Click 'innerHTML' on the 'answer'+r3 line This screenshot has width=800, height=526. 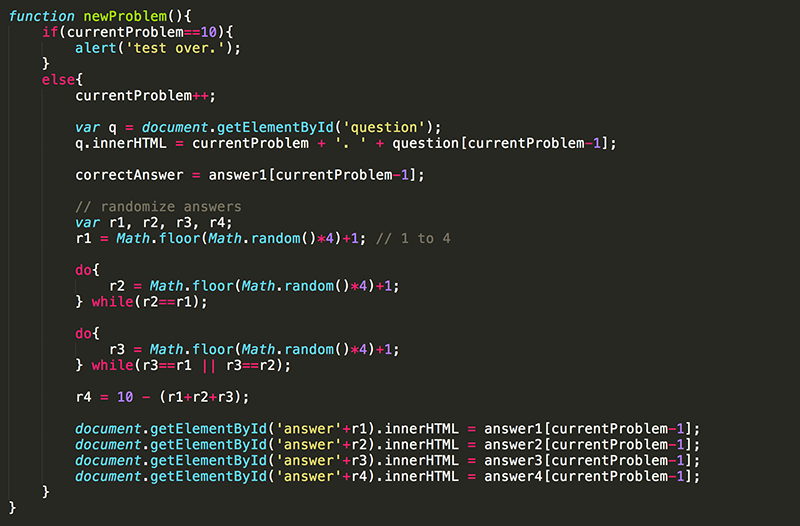tap(421, 460)
